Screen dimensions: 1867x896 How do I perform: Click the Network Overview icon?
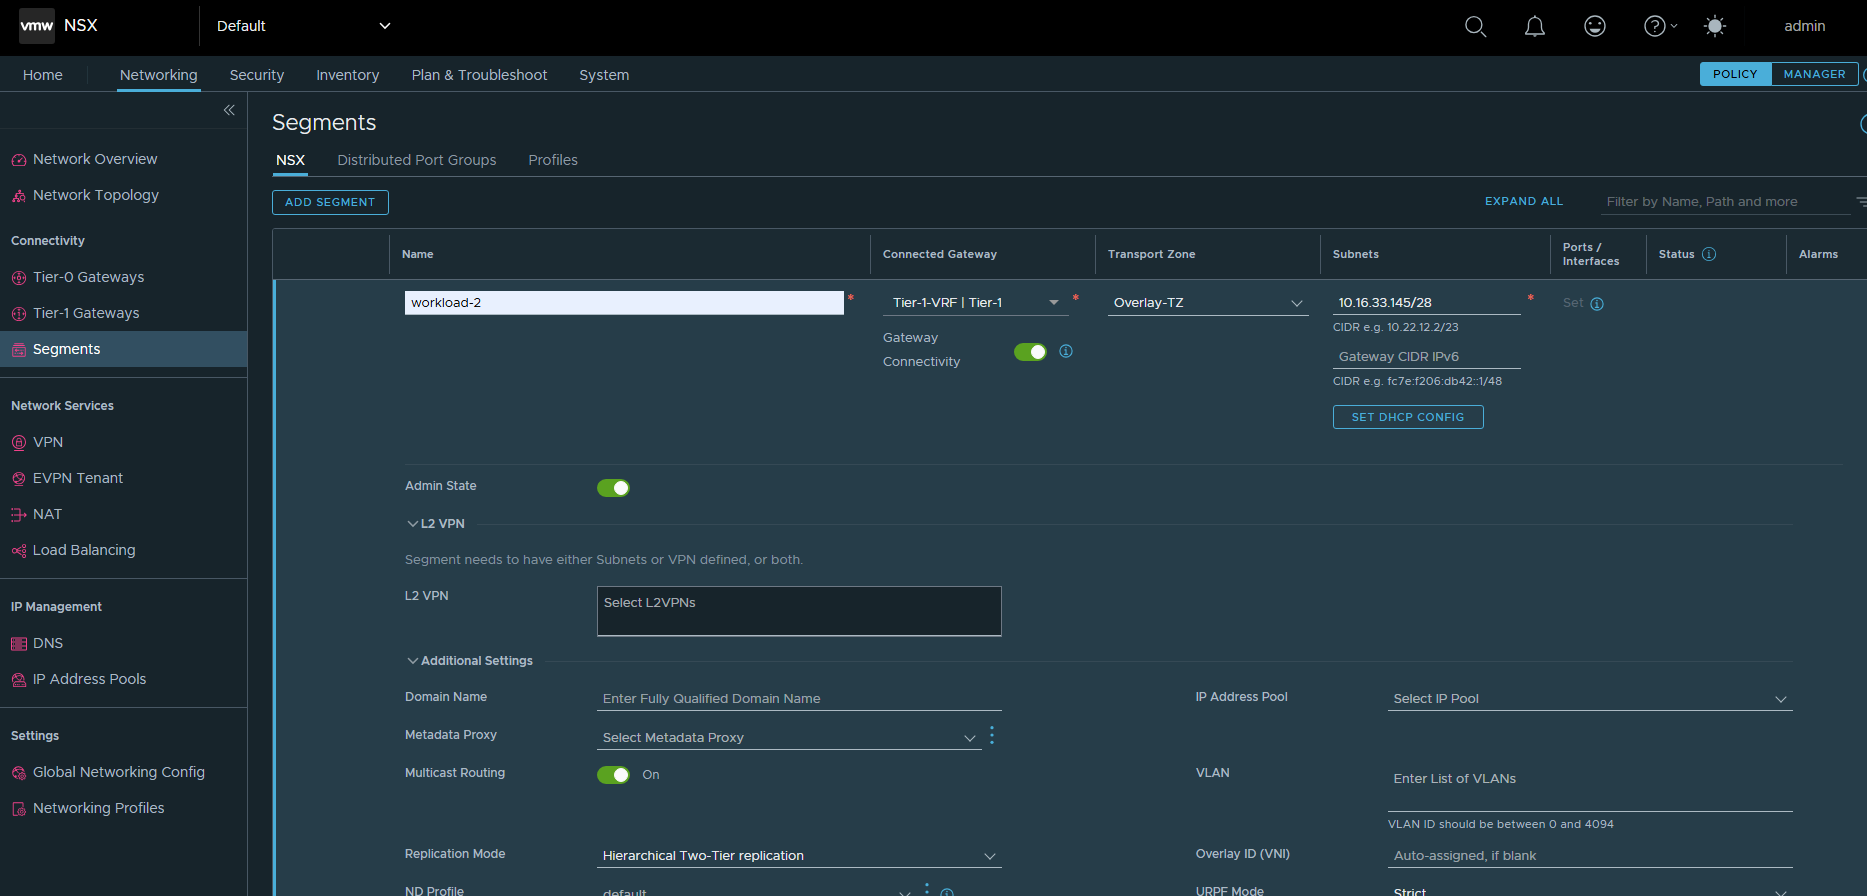click(x=18, y=160)
